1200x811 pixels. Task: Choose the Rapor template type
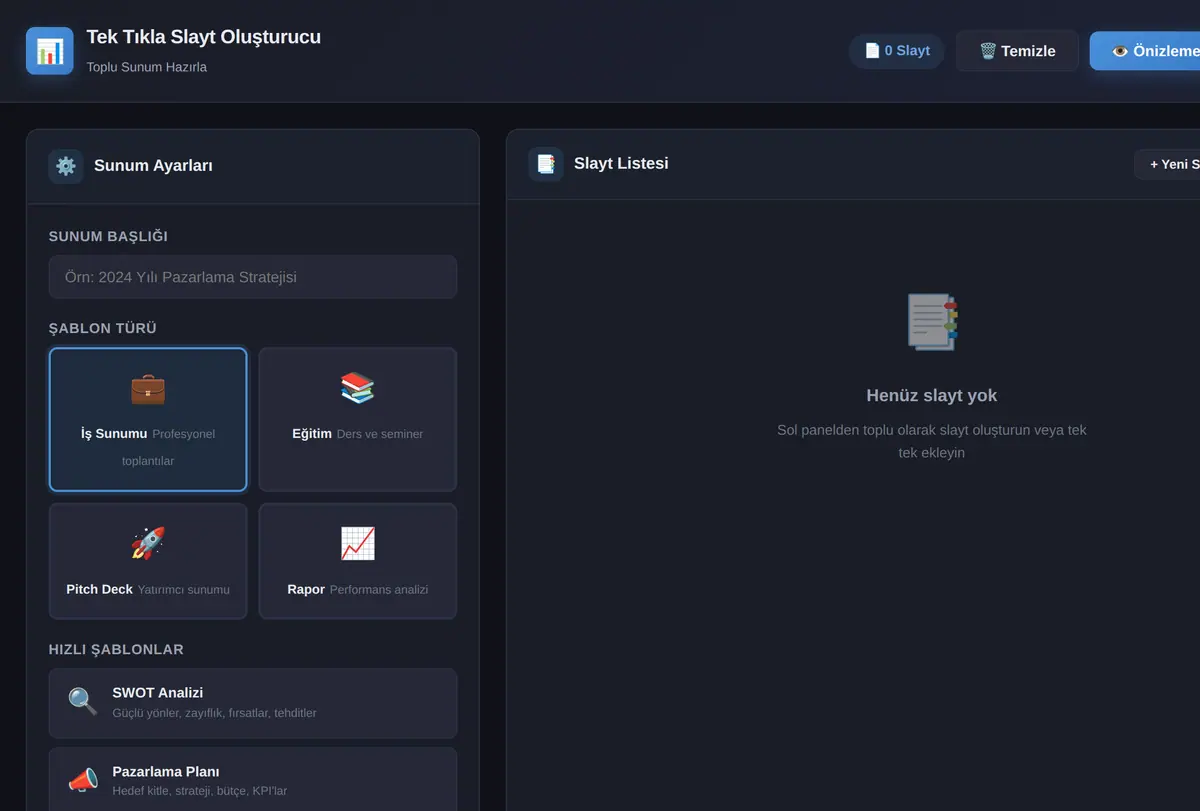[358, 561]
